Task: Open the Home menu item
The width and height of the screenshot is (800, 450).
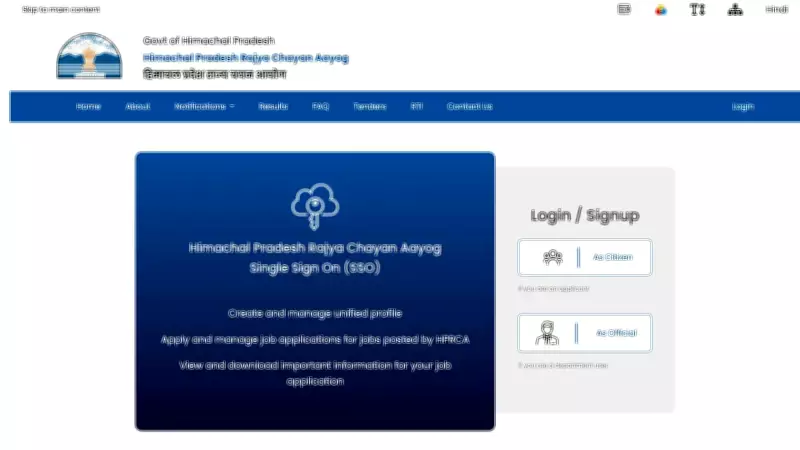Action: tap(88, 106)
